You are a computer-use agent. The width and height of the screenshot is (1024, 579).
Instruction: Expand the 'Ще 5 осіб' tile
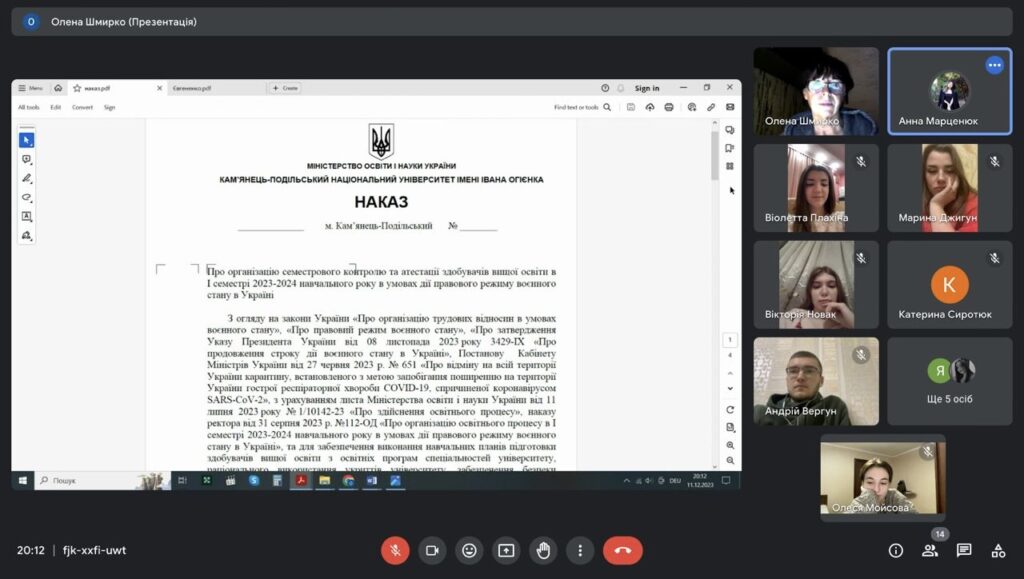(949, 381)
